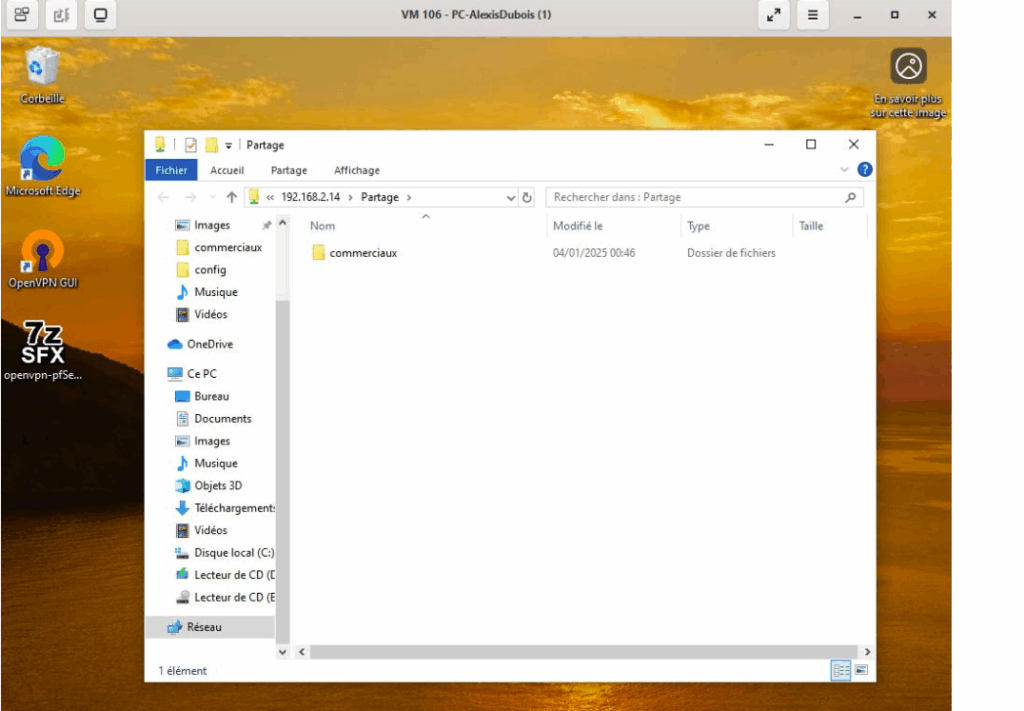This screenshot has height=711, width=1024.
Task: Open Explorer help with the blue question mark
Action: [865, 170]
